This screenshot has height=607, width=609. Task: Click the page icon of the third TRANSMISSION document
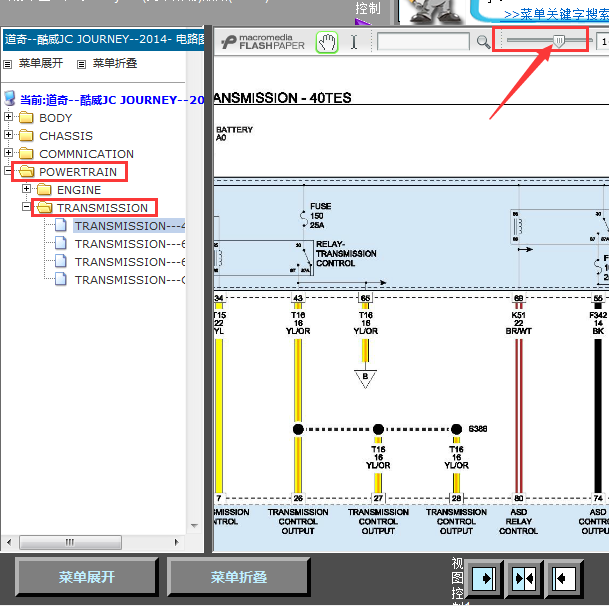pos(61,261)
